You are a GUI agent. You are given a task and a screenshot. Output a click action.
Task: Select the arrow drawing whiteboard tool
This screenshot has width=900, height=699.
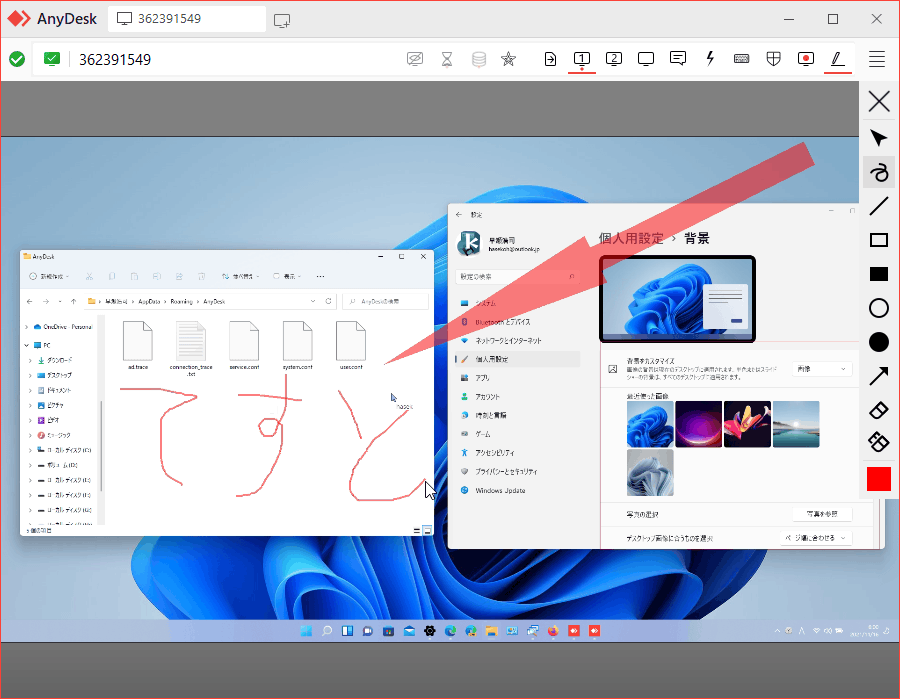click(879, 376)
